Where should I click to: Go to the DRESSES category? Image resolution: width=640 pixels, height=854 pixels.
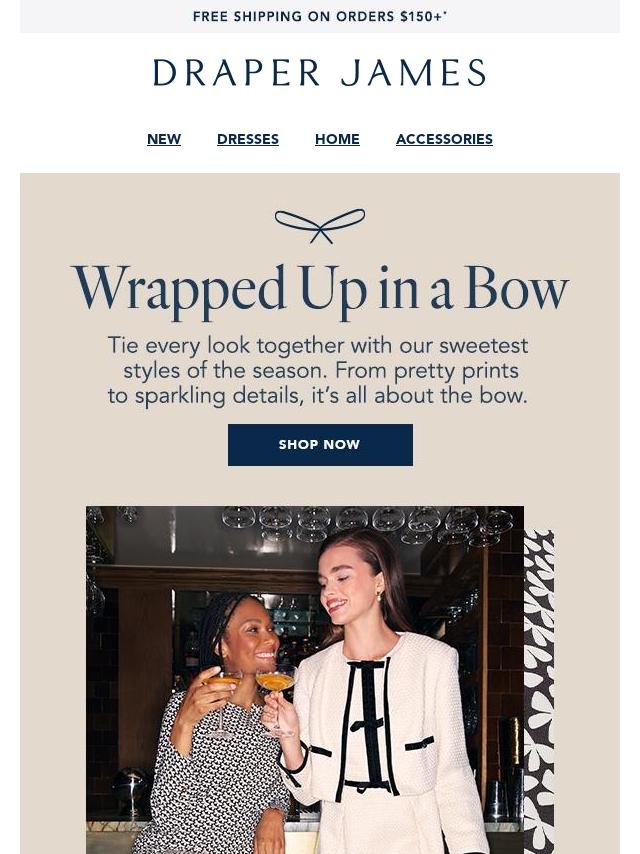248,139
